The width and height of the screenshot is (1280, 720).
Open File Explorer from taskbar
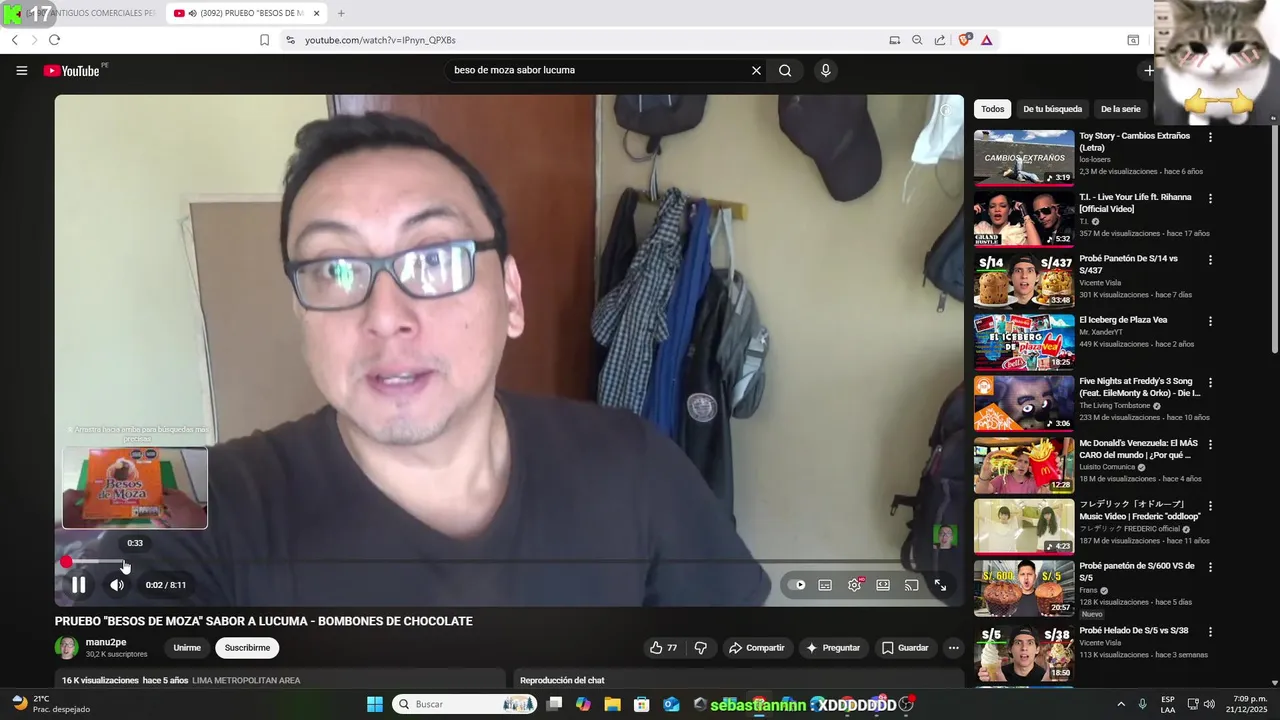click(612, 704)
